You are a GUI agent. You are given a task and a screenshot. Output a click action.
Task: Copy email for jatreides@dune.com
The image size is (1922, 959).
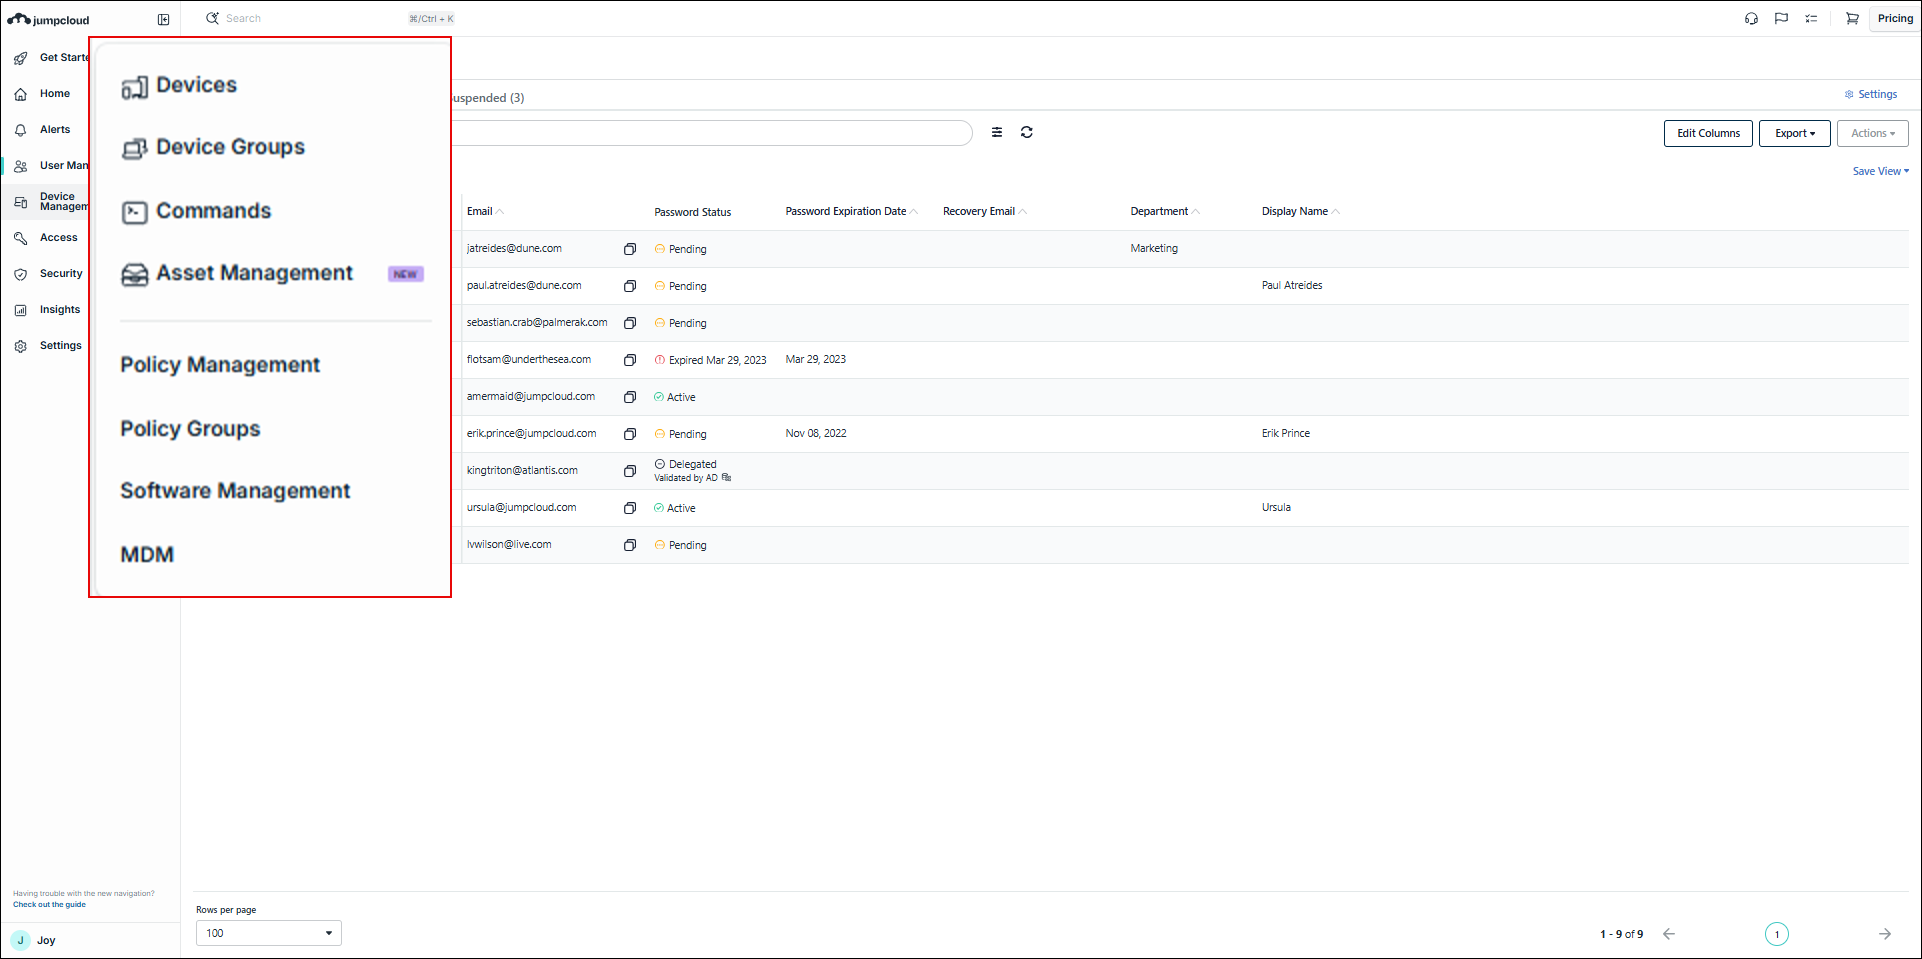click(630, 249)
